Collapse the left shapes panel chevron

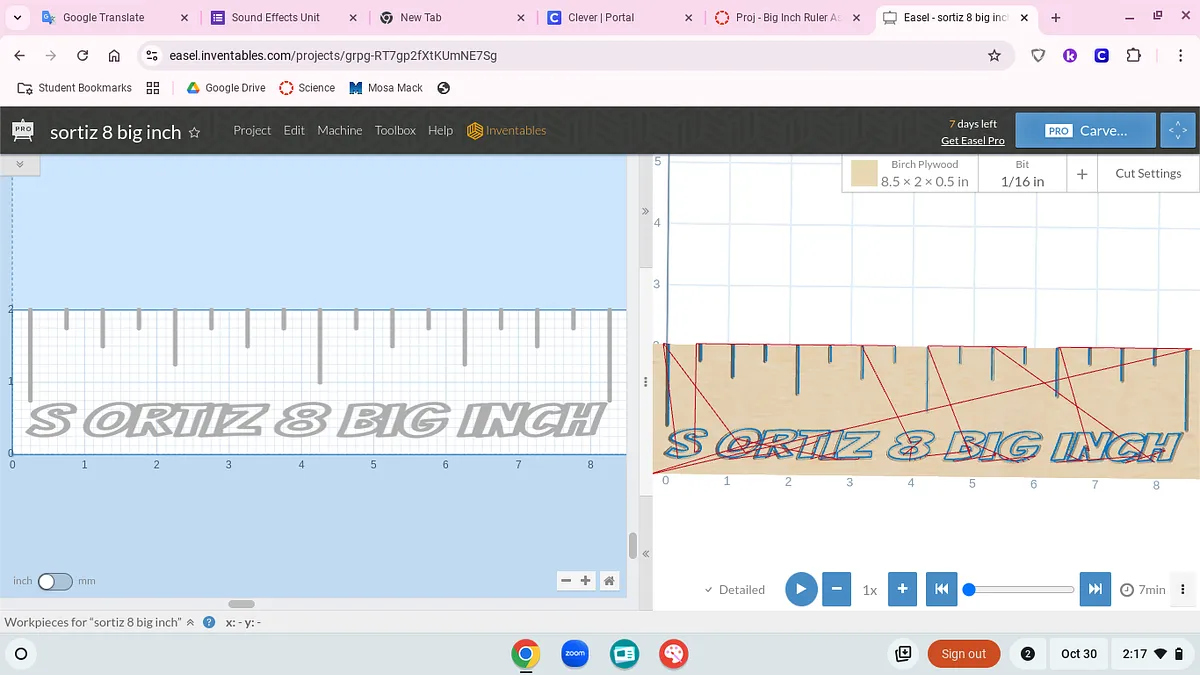[x=19, y=163]
